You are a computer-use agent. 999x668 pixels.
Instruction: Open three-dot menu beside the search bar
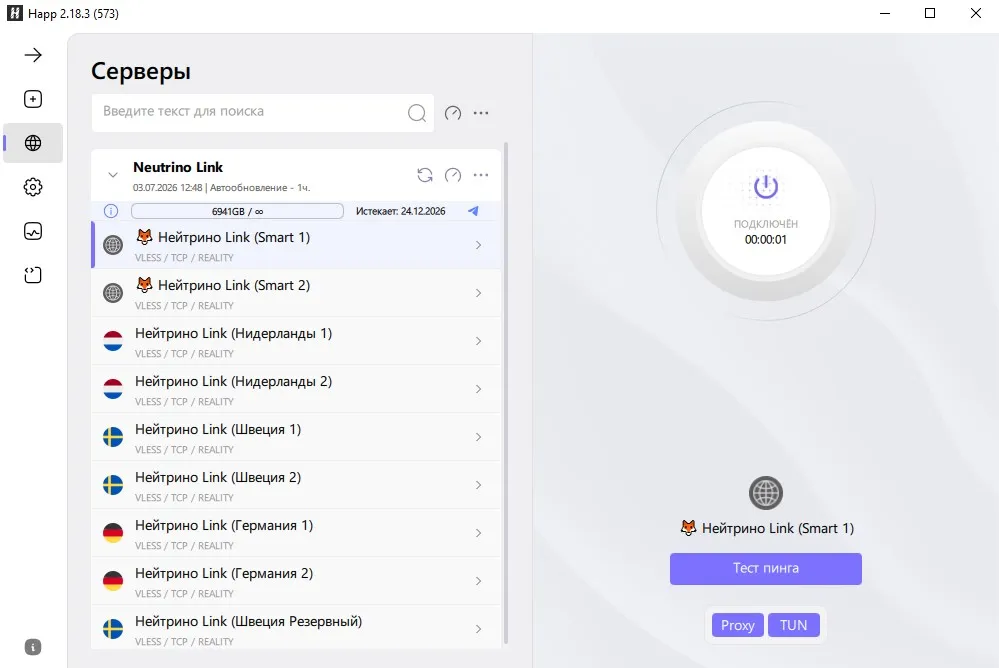(x=481, y=113)
